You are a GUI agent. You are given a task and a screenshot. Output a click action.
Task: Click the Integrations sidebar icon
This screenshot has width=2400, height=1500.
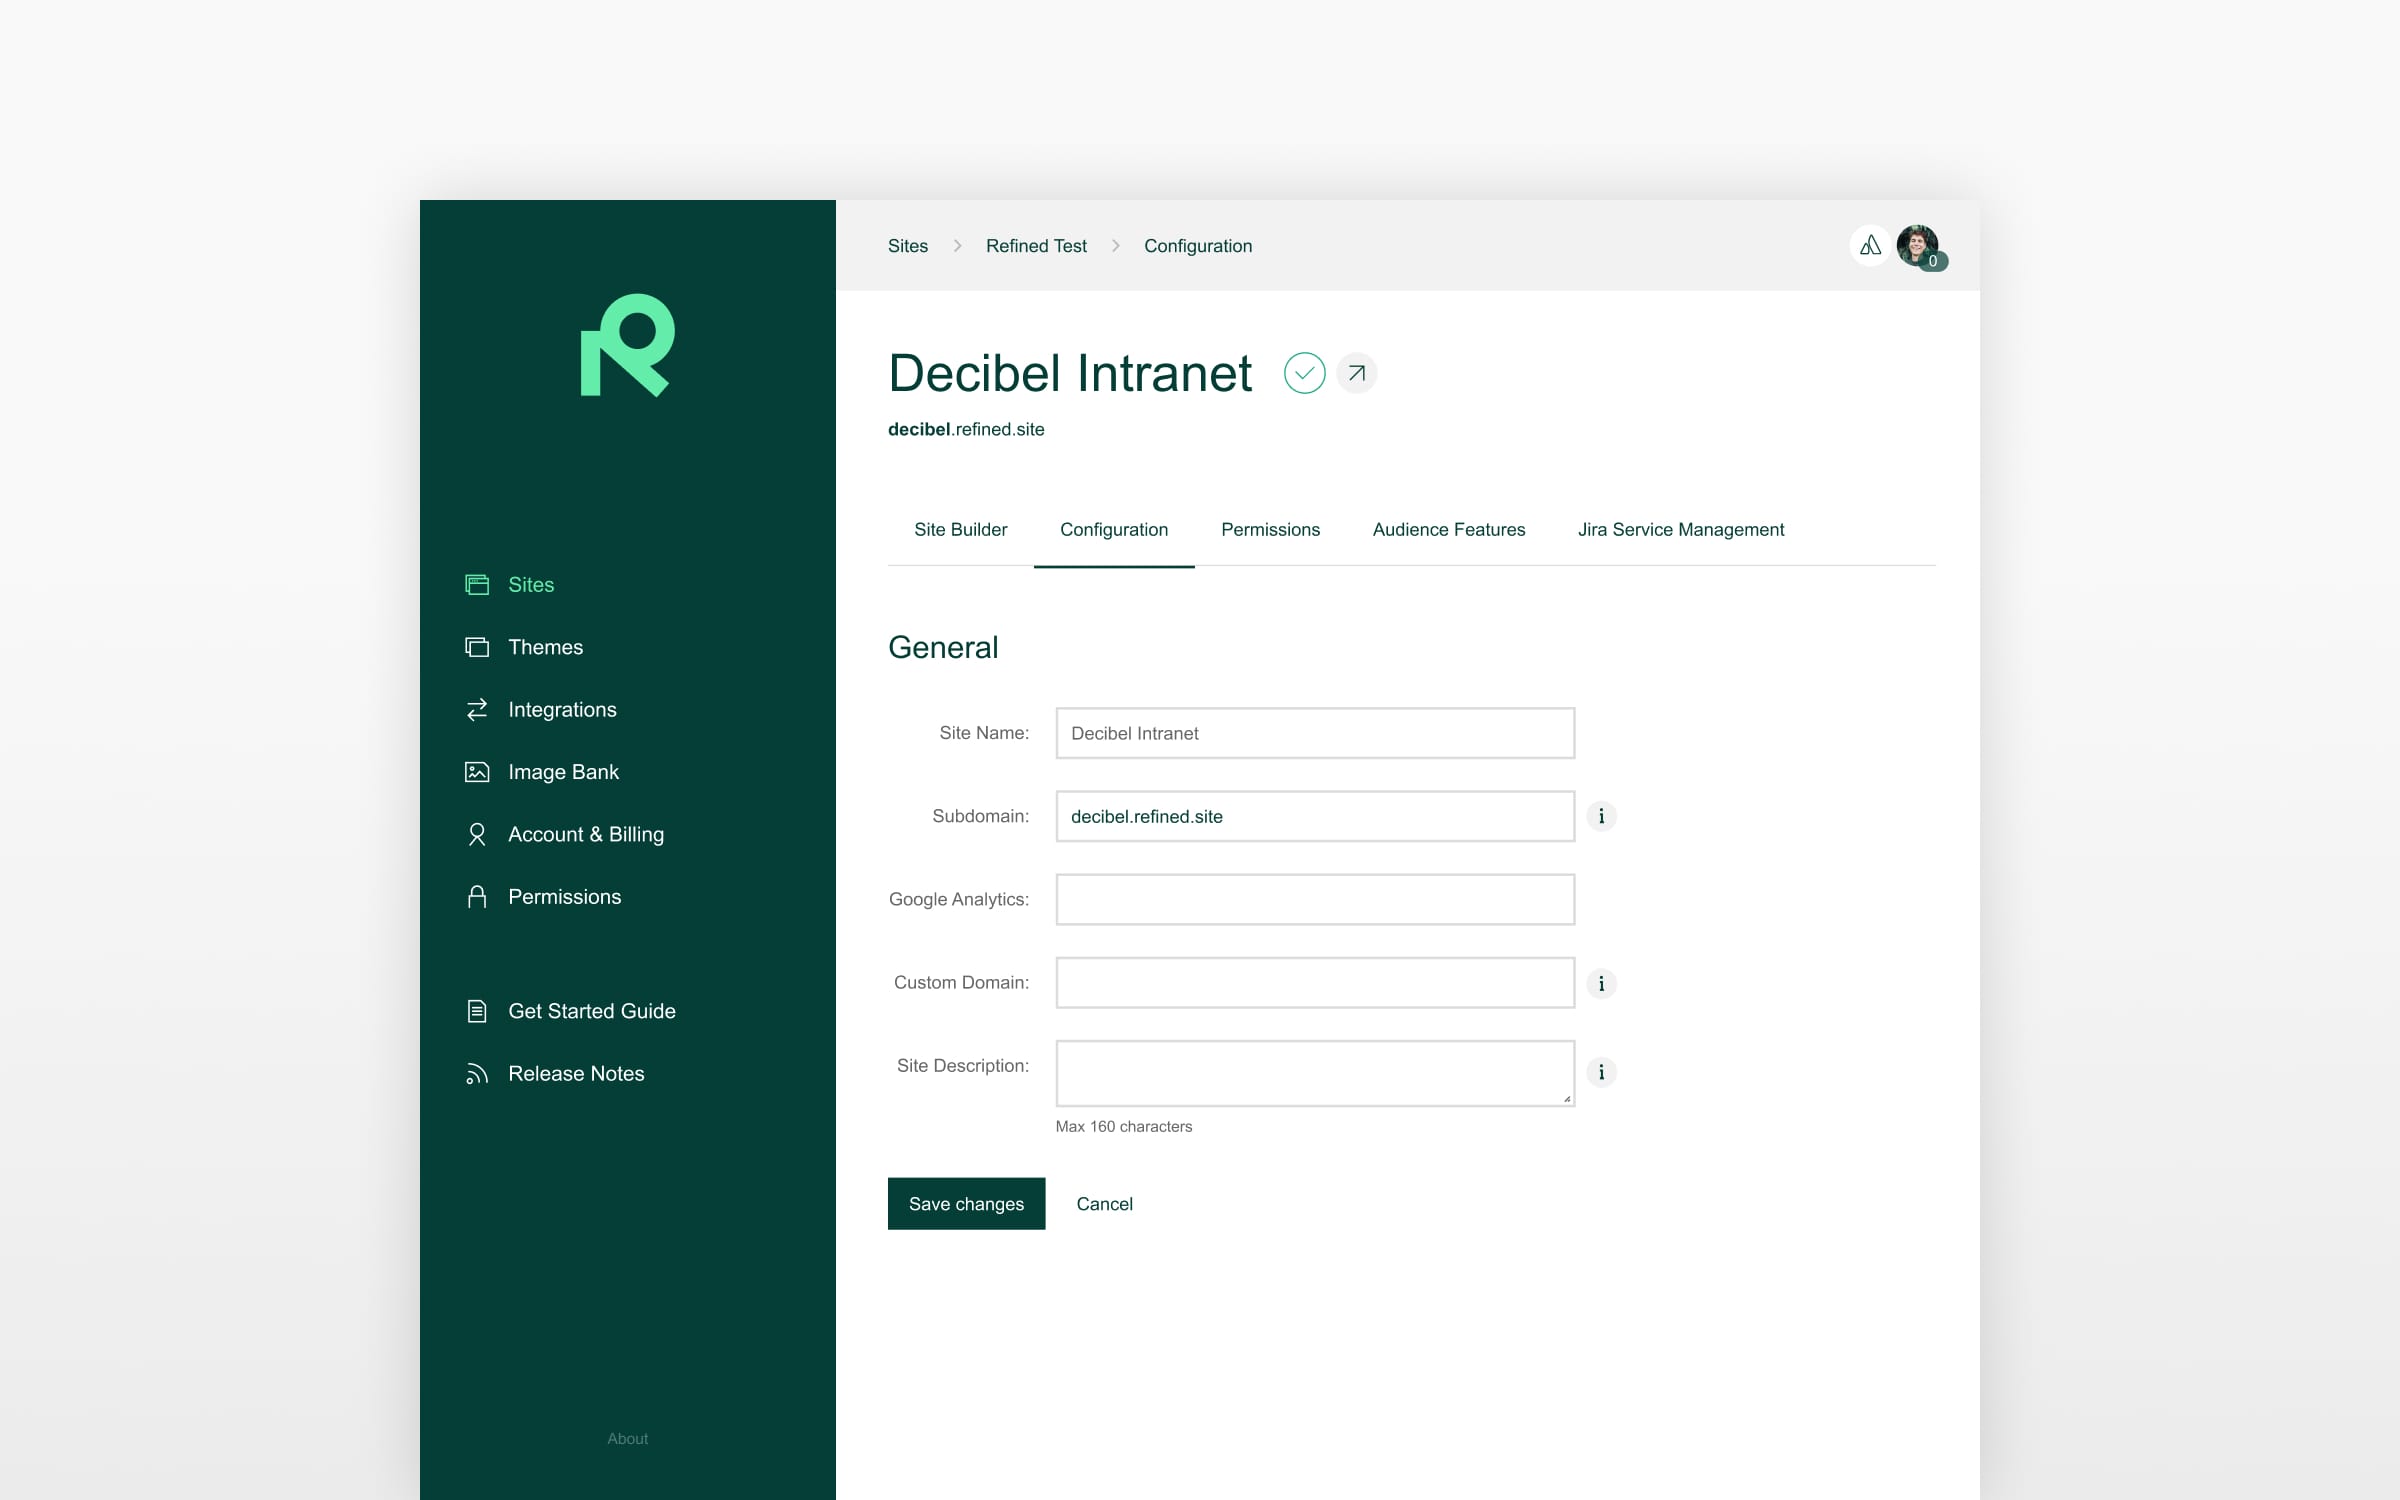coord(477,709)
